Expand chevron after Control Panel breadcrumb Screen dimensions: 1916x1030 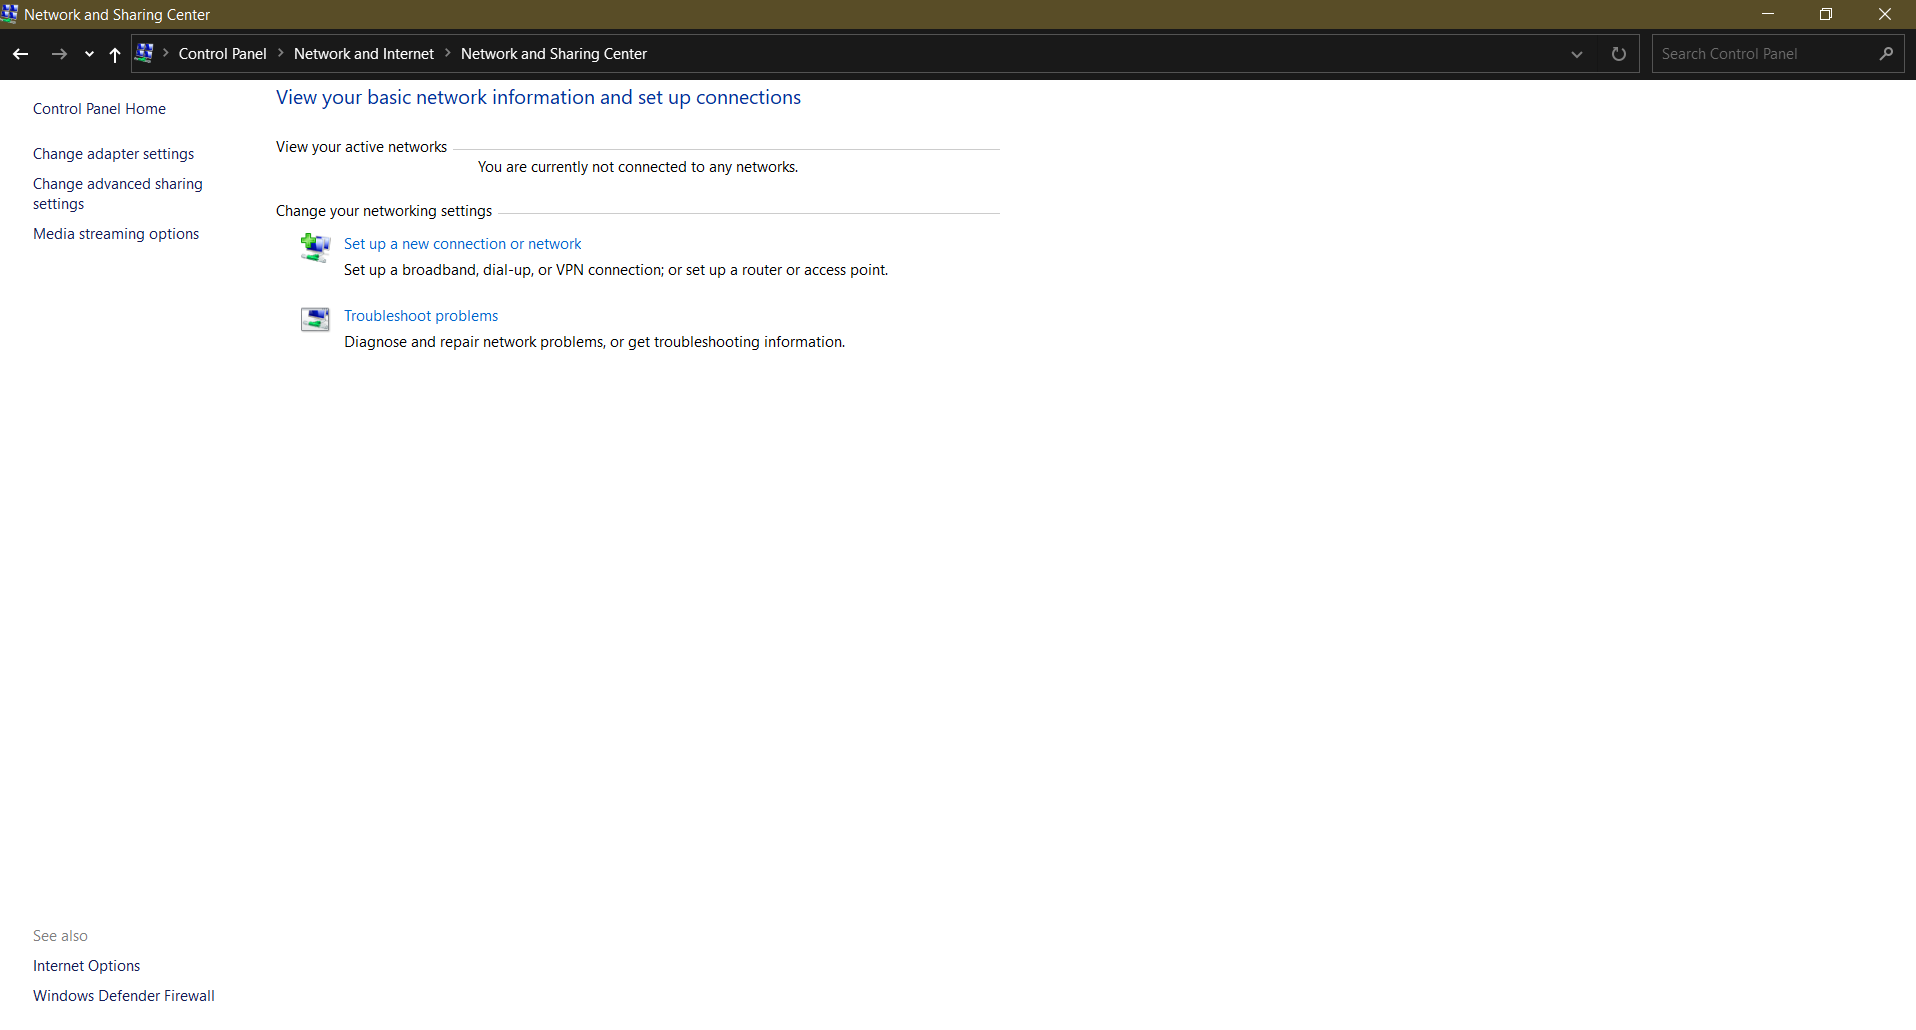281,53
